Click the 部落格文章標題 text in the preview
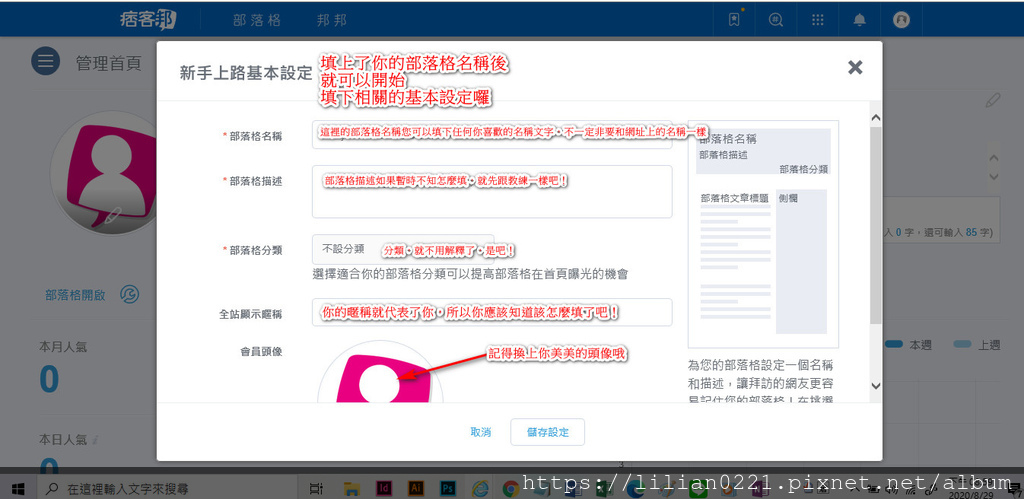Image resolution: width=1024 pixels, height=499 pixels. pos(734,198)
